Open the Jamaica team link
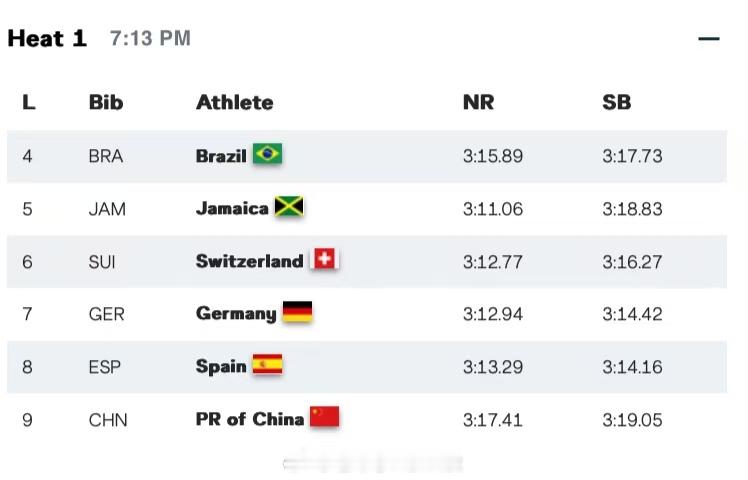The image size is (748, 480). pos(232,209)
